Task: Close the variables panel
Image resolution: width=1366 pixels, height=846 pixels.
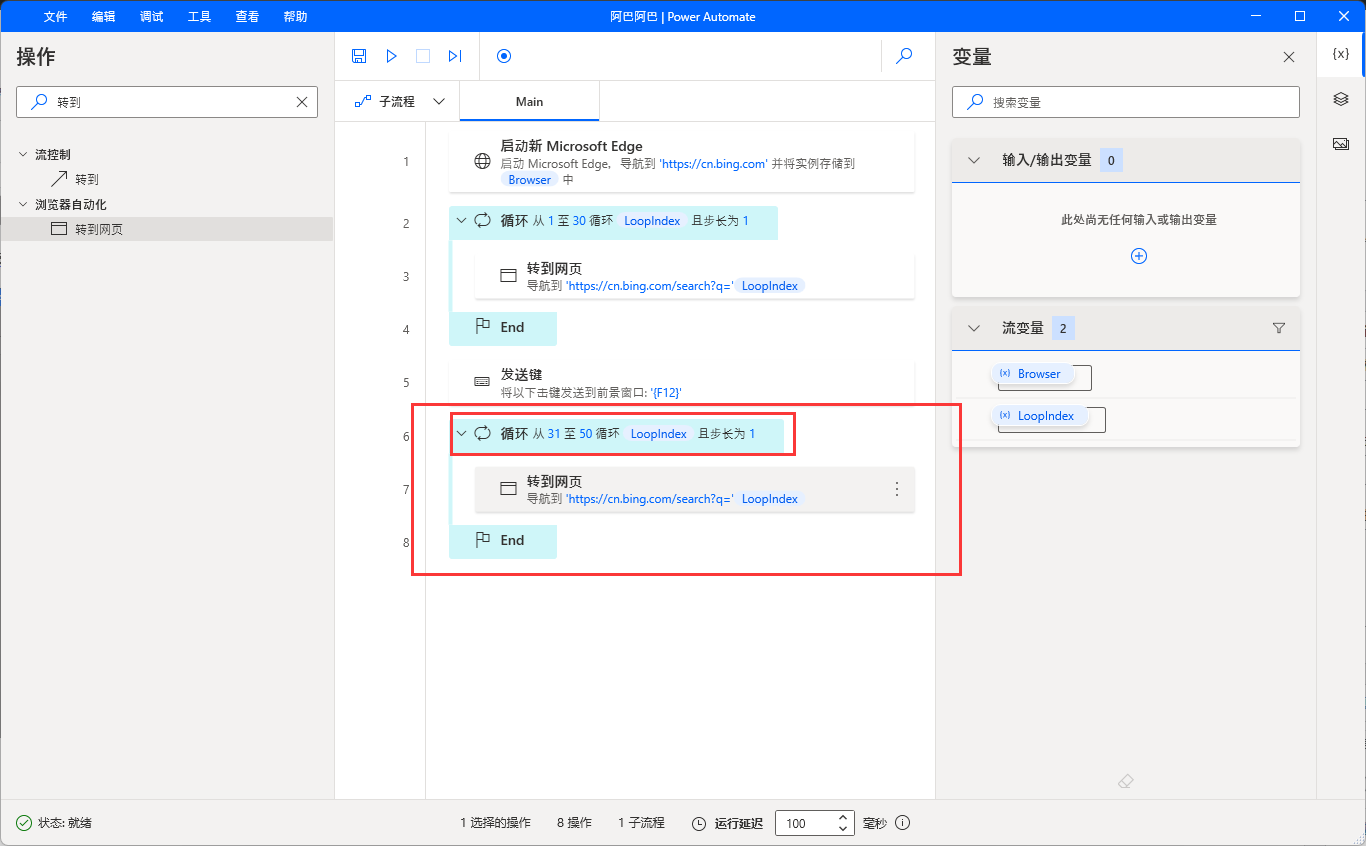Action: (1289, 57)
